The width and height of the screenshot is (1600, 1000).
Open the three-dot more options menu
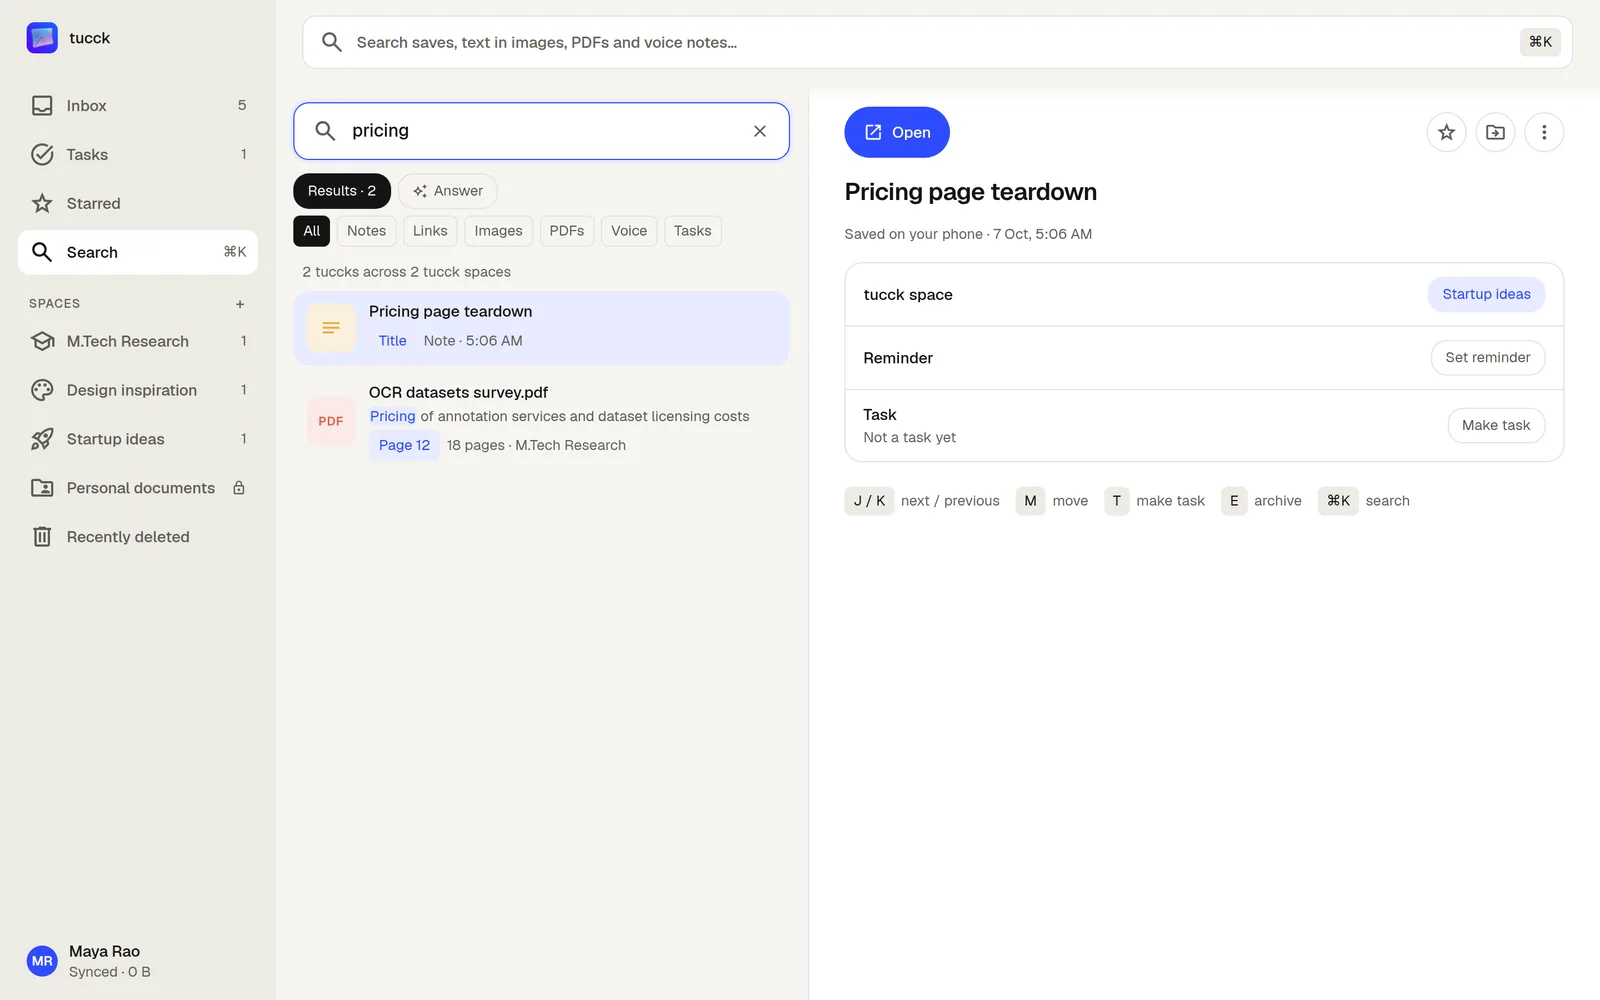point(1544,132)
